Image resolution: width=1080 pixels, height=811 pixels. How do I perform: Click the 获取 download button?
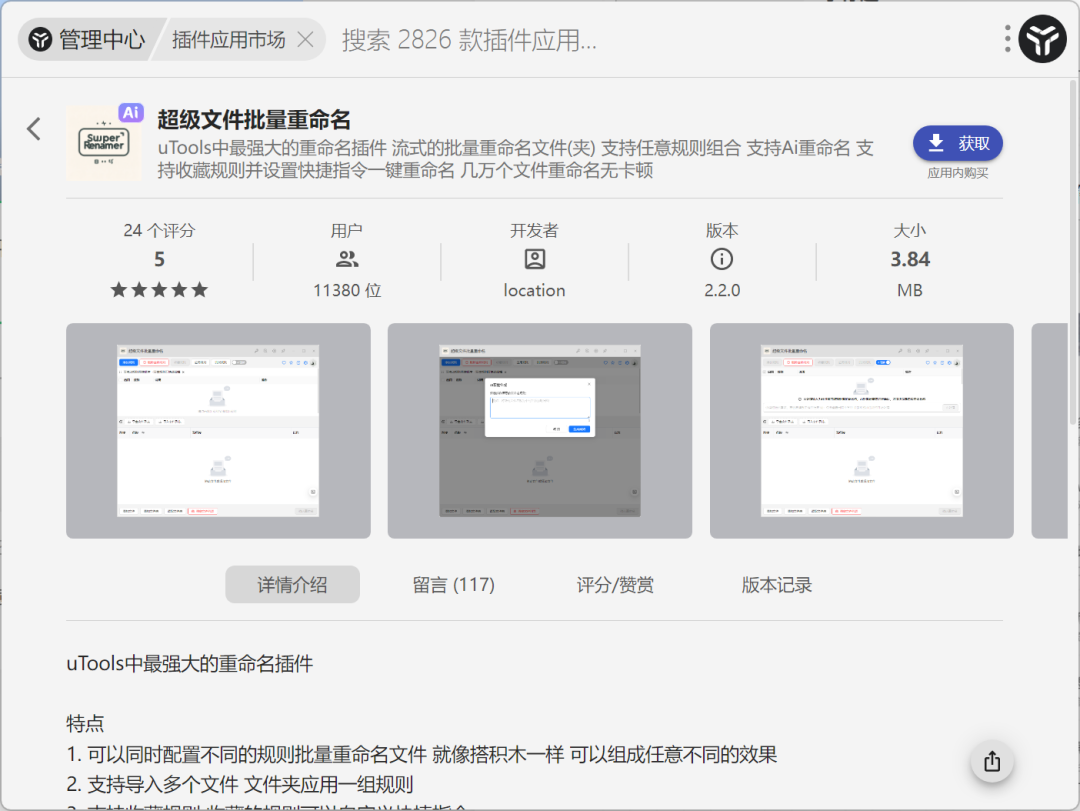(x=957, y=143)
